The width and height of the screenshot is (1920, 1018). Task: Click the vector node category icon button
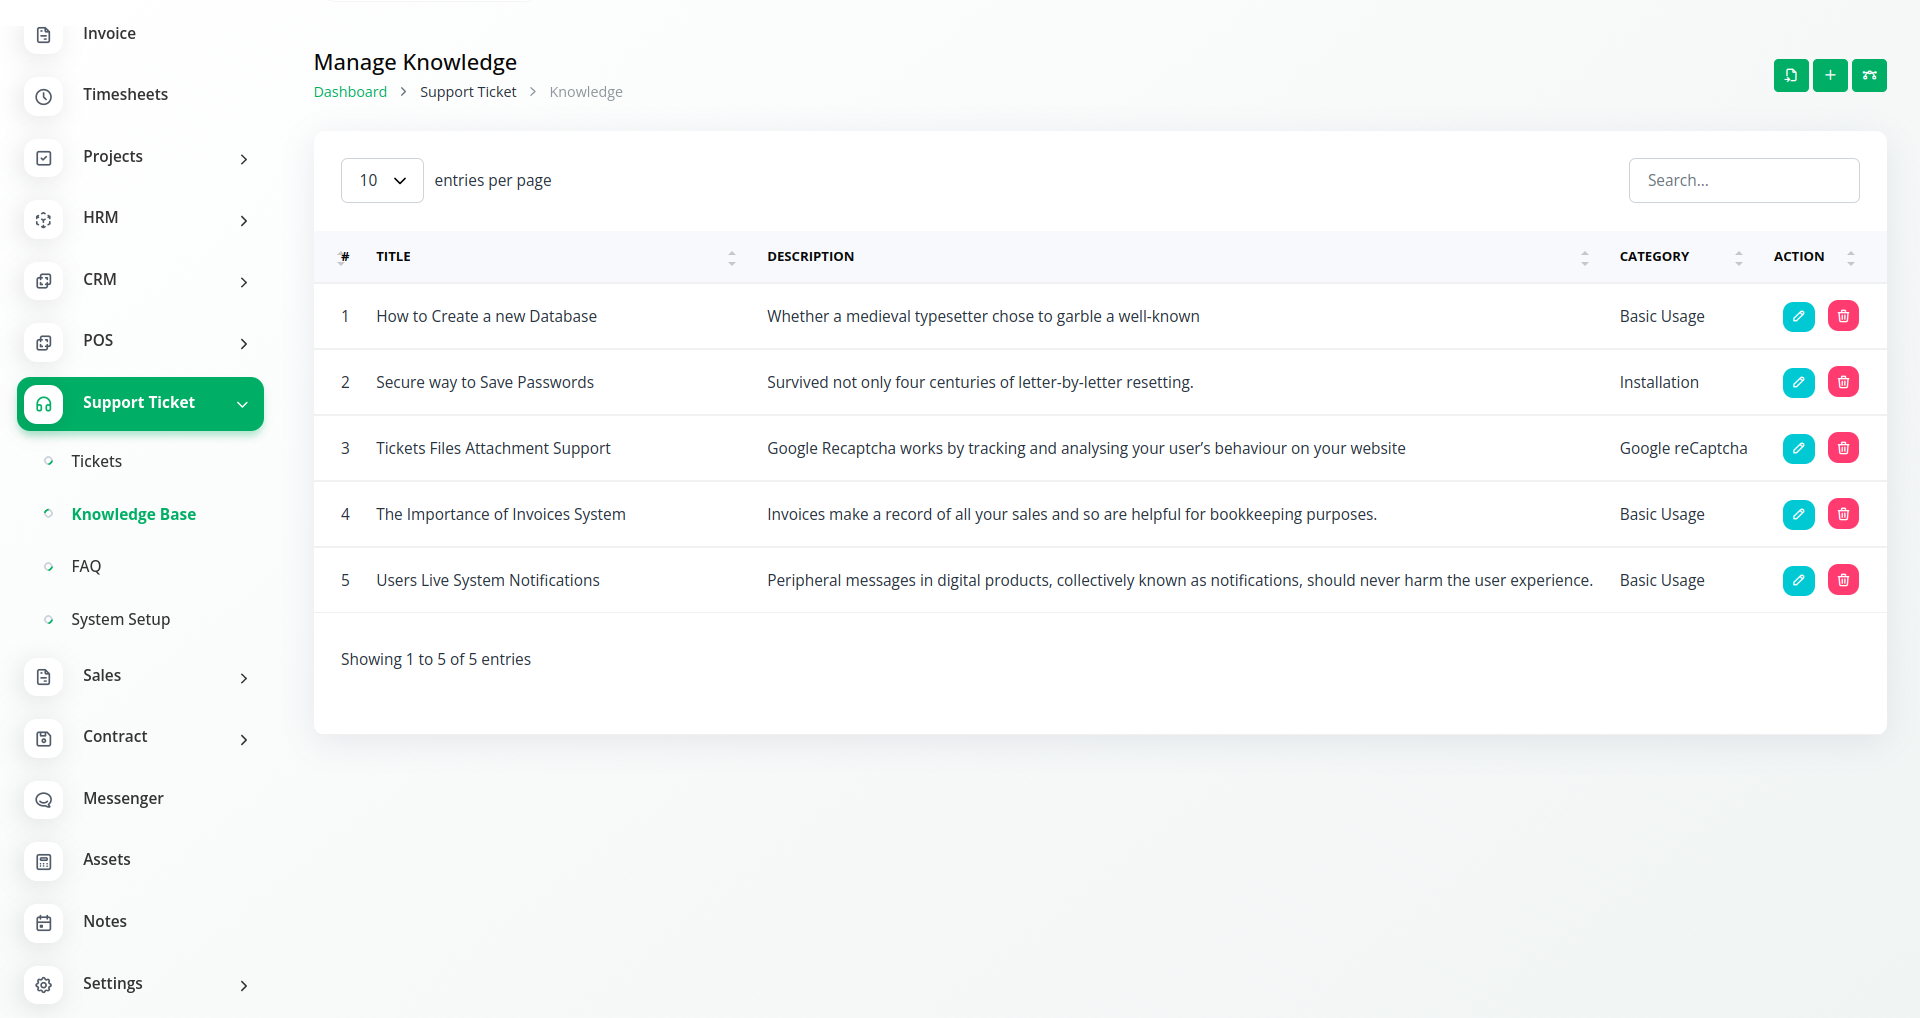pyautogui.click(x=1869, y=75)
